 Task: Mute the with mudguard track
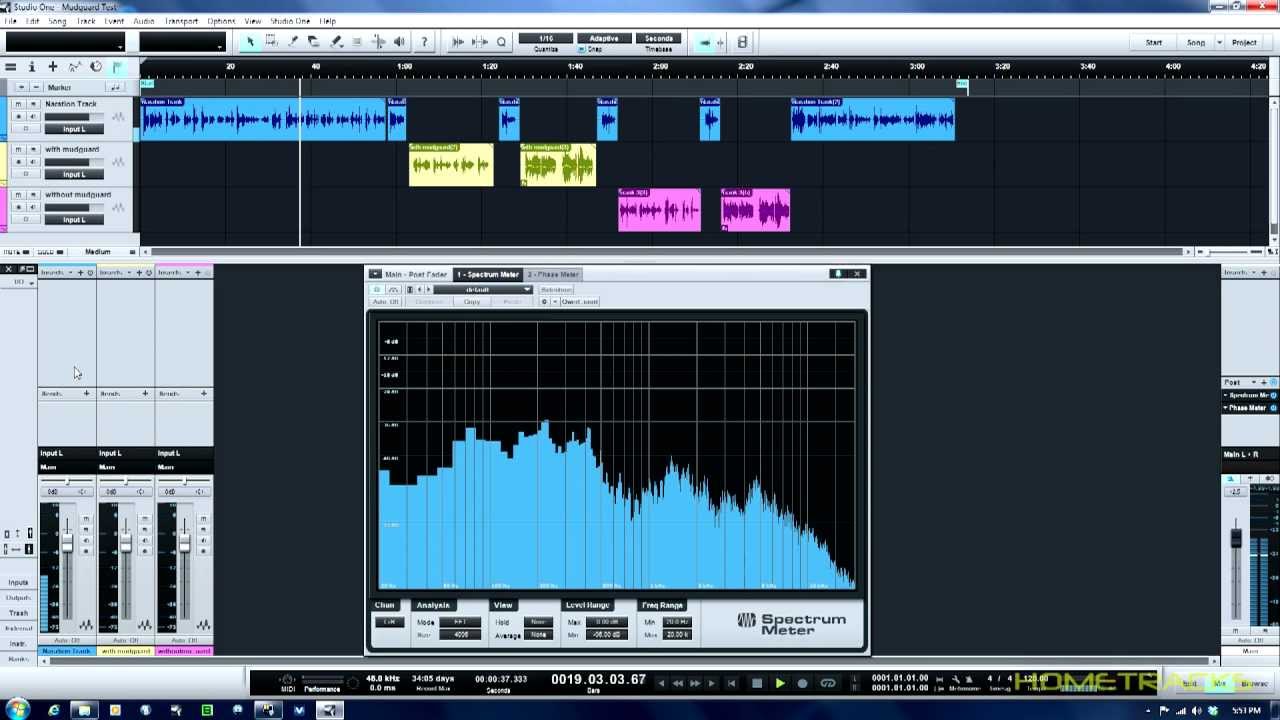[x=18, y=149]
